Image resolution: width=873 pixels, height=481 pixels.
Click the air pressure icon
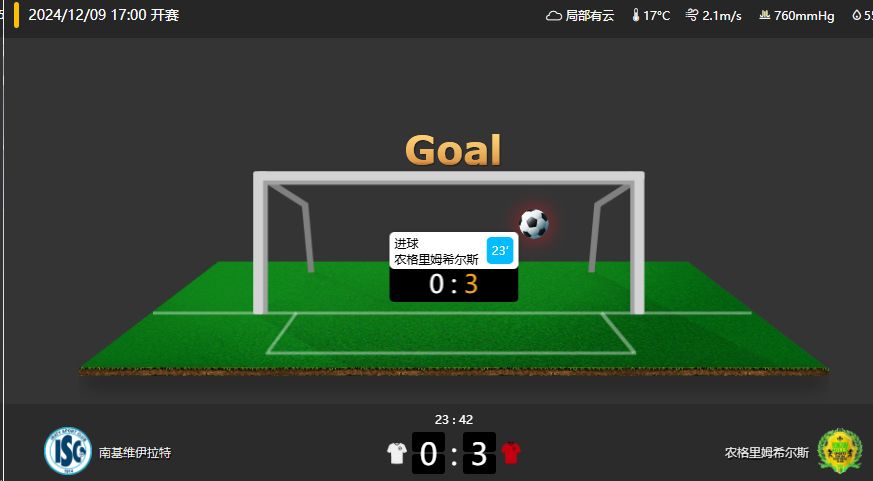tap(765, 15)
